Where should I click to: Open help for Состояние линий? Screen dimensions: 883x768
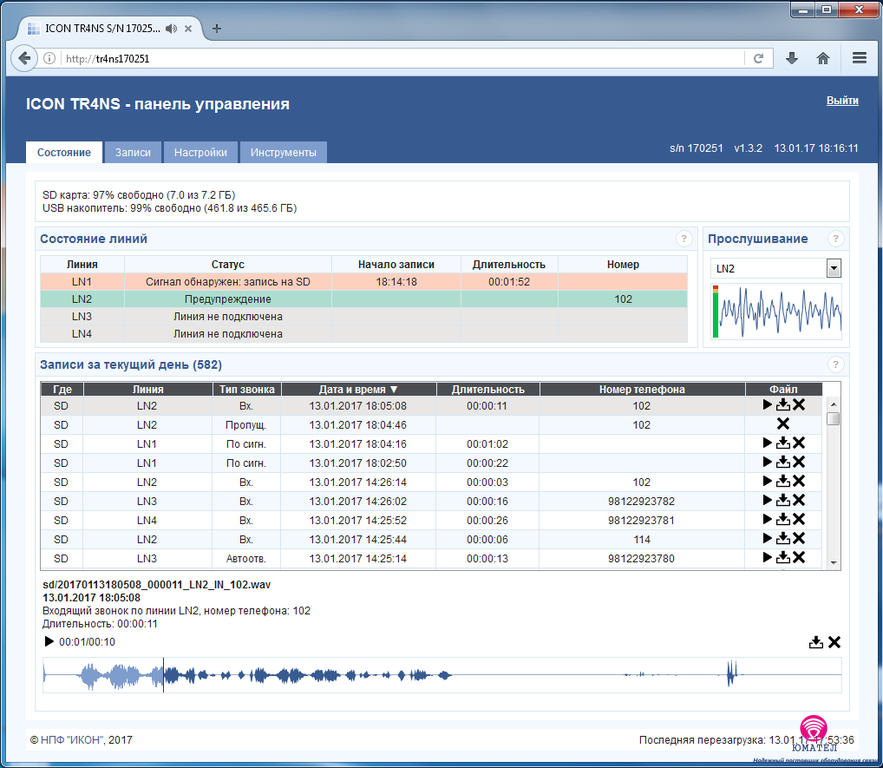684,239
